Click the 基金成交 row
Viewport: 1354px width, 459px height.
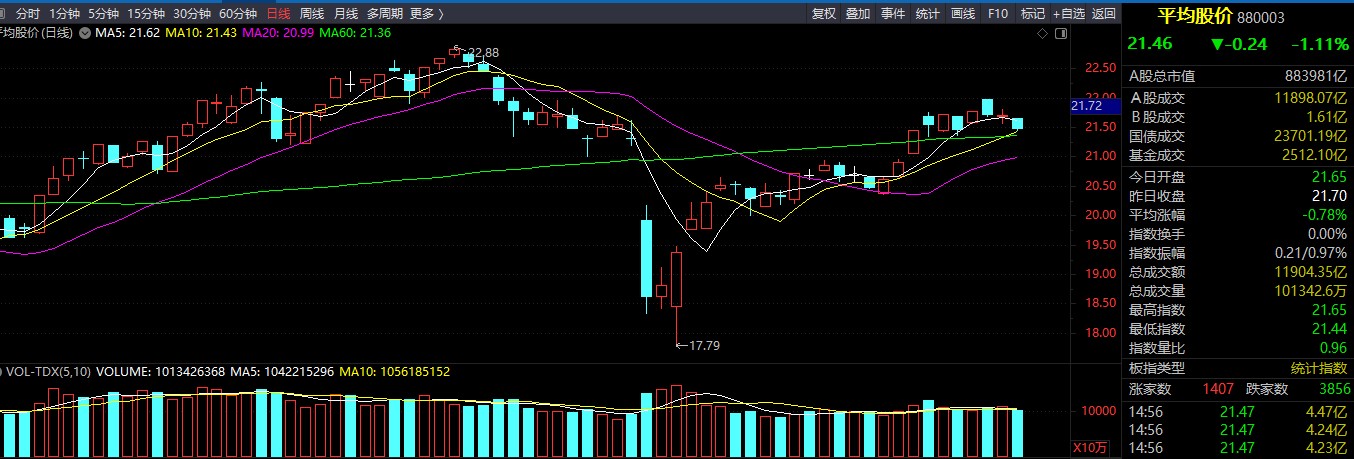[x=1238, y=155]
